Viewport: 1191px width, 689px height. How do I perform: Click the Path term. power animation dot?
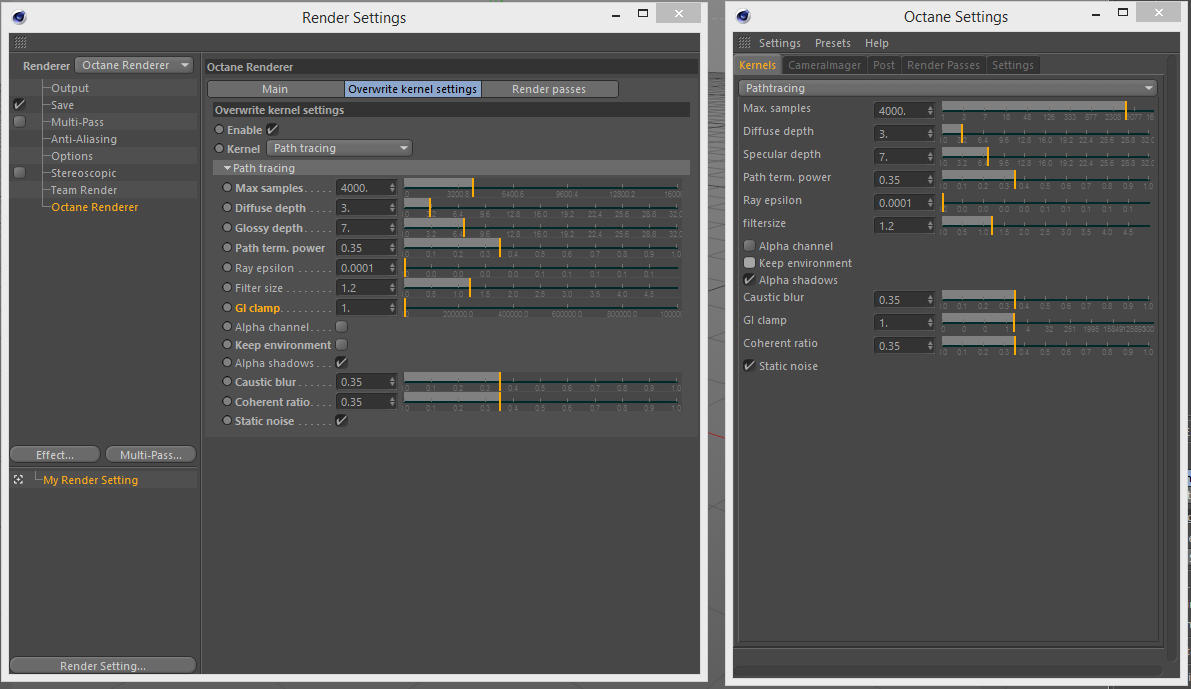[x=226, y=248]
